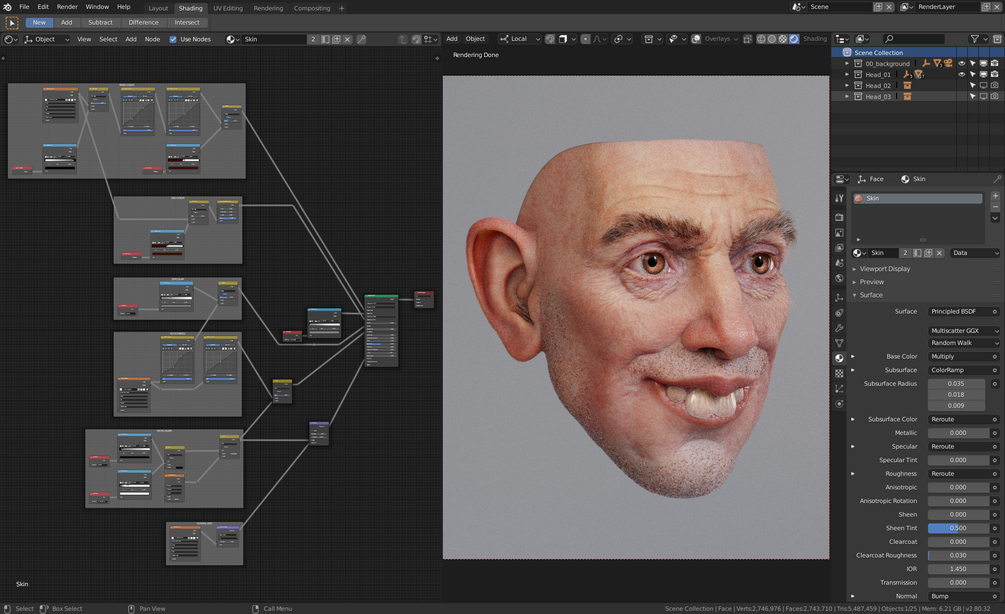
Task: Add a material slot with plus icon
Action: [995, 197]
